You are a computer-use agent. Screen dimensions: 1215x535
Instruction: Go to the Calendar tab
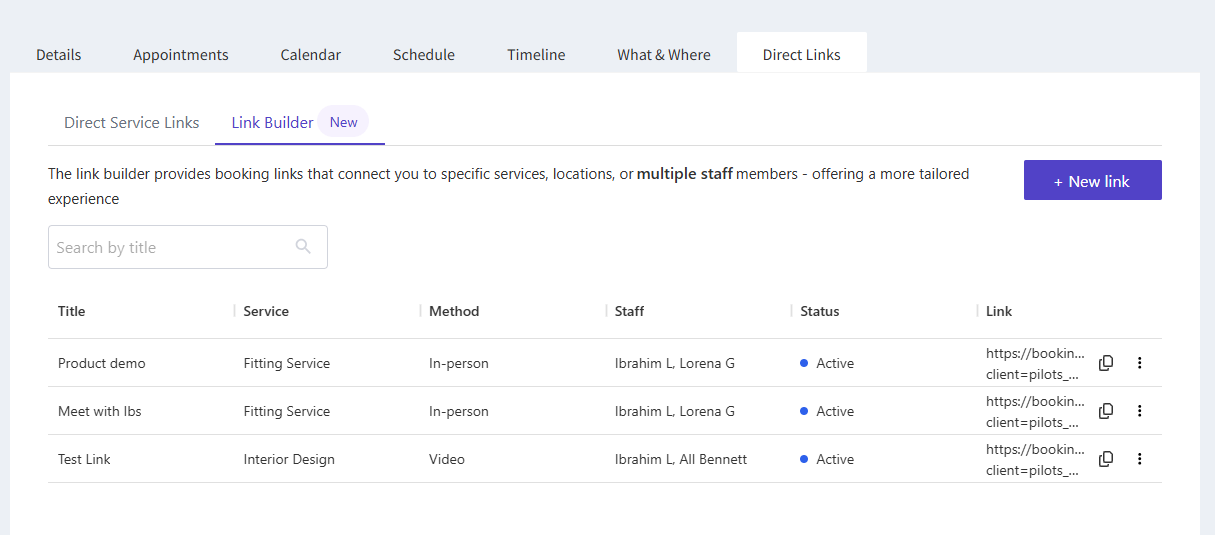coord(311,55)
